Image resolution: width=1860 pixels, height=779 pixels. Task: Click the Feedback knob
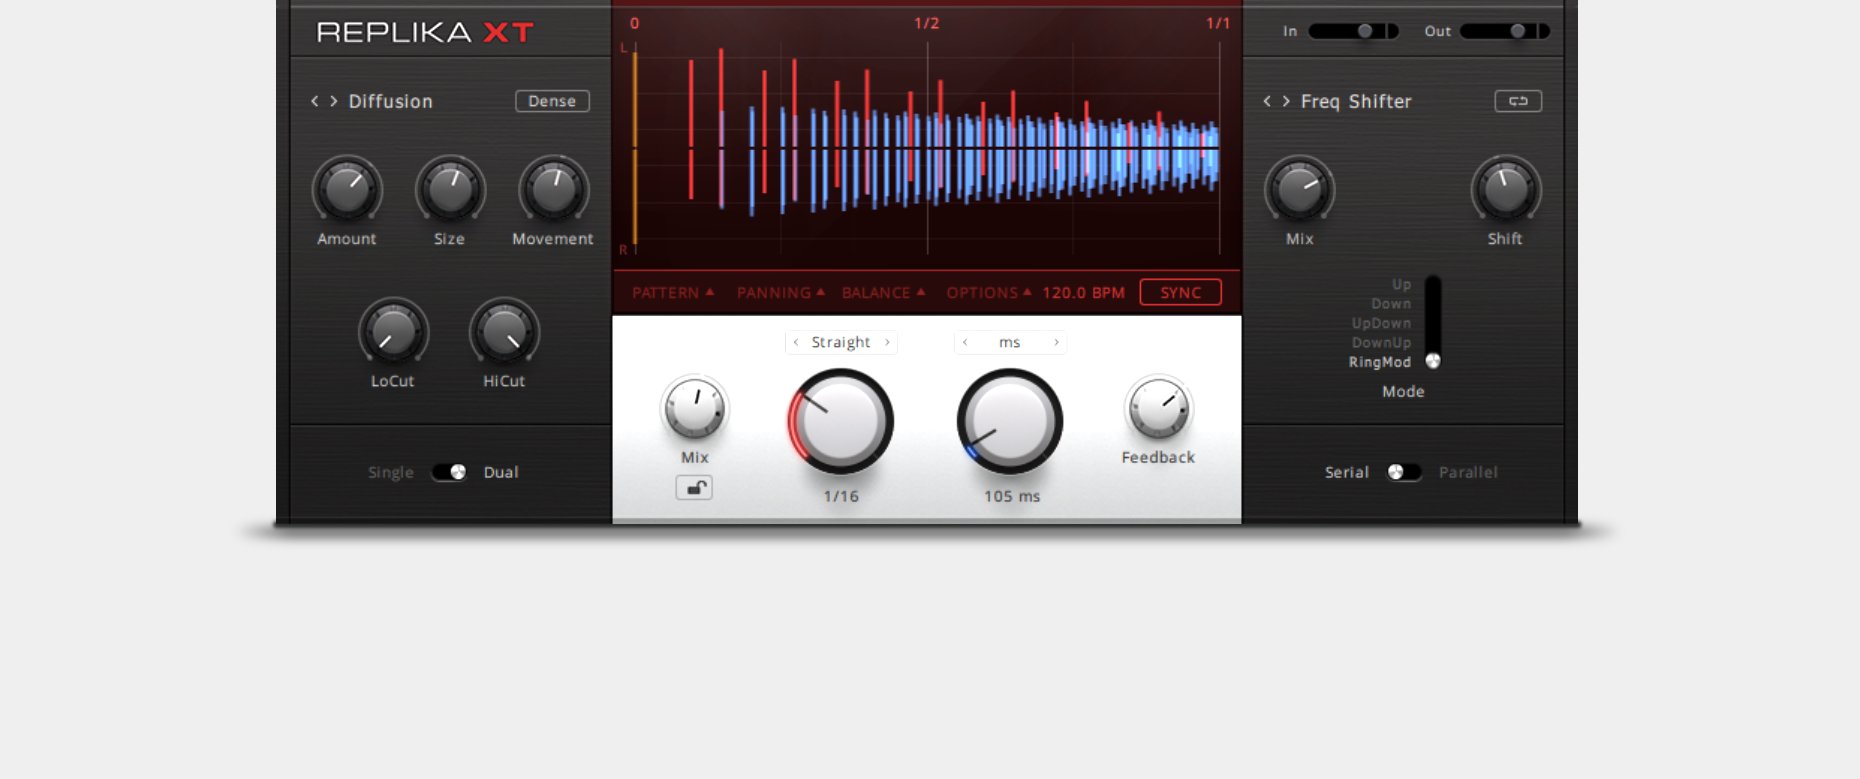pyautogui.click(x=1158, y=408)
